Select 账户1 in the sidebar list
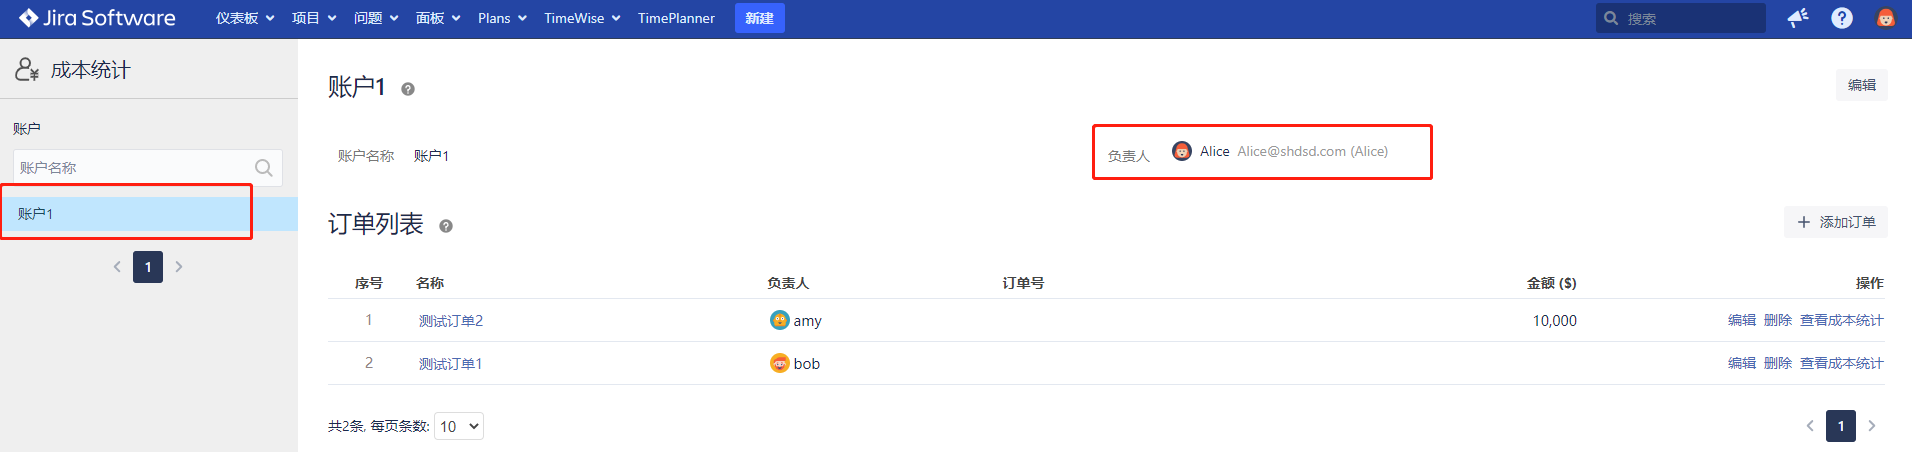1912x452 pixels. [x=36, y=214]
